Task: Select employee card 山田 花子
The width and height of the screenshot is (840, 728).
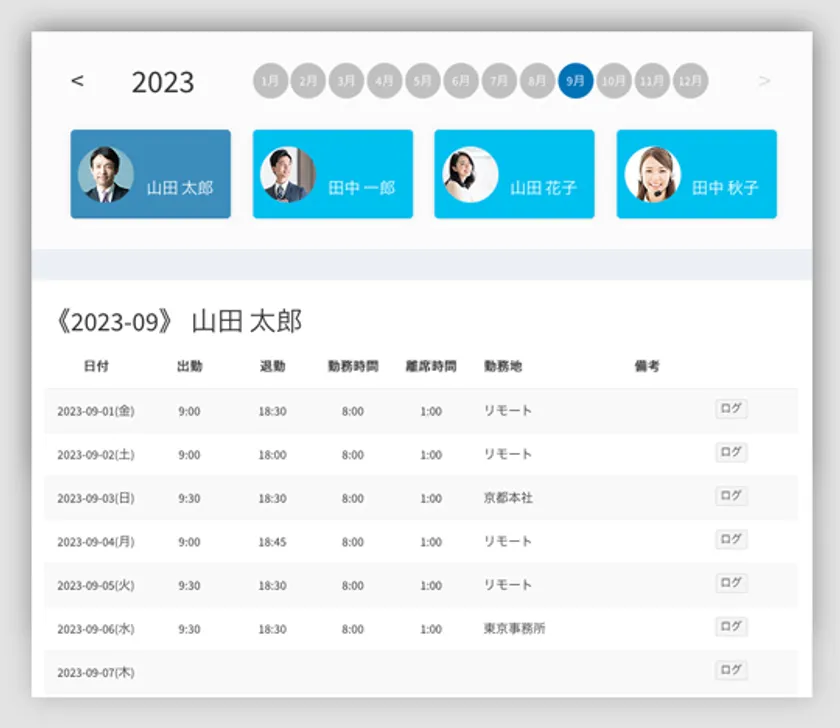Action: click(x=514, y=174)
